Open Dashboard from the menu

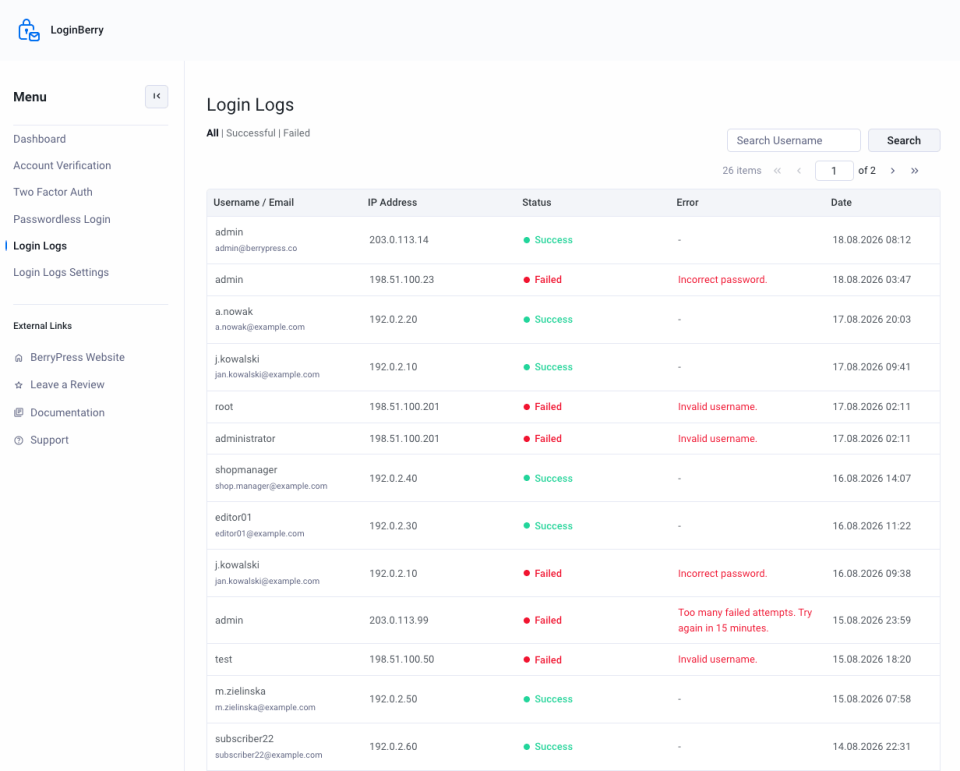point(40,139)
